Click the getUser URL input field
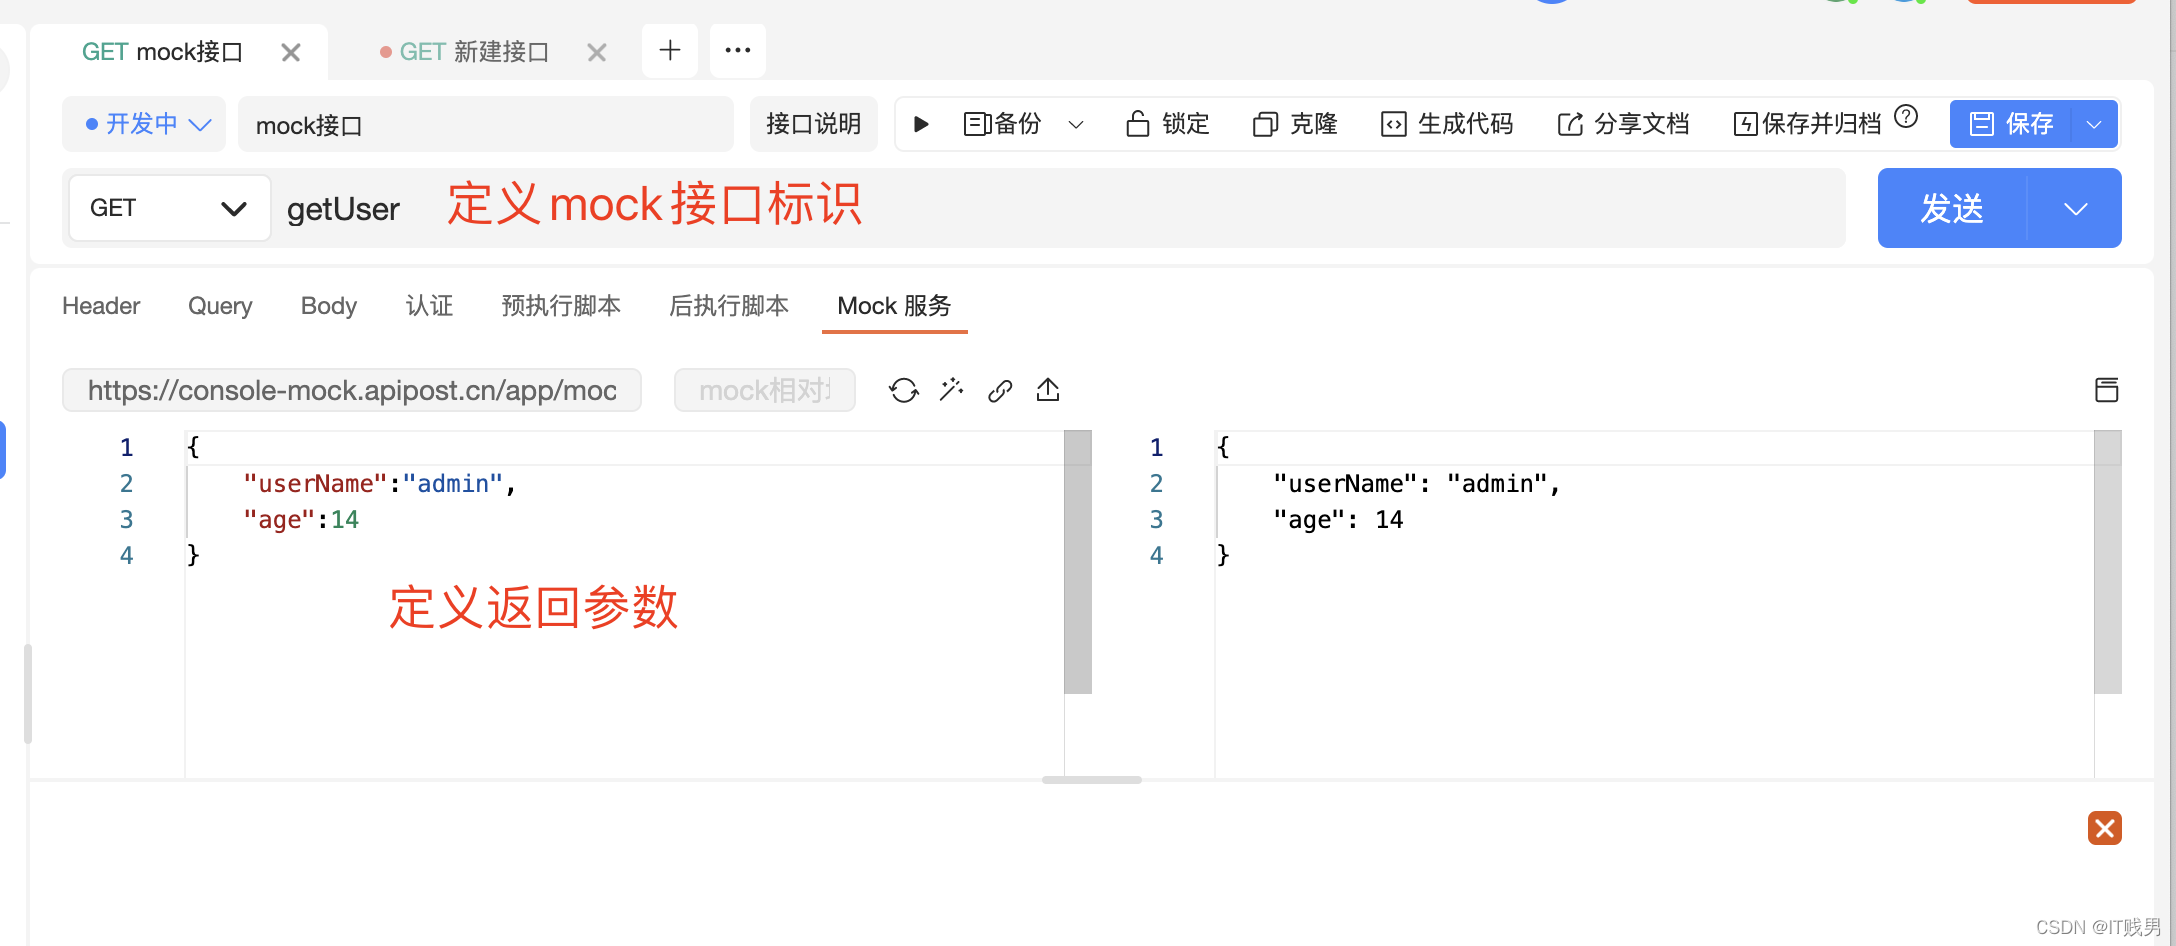 (x=1058, y=208)
